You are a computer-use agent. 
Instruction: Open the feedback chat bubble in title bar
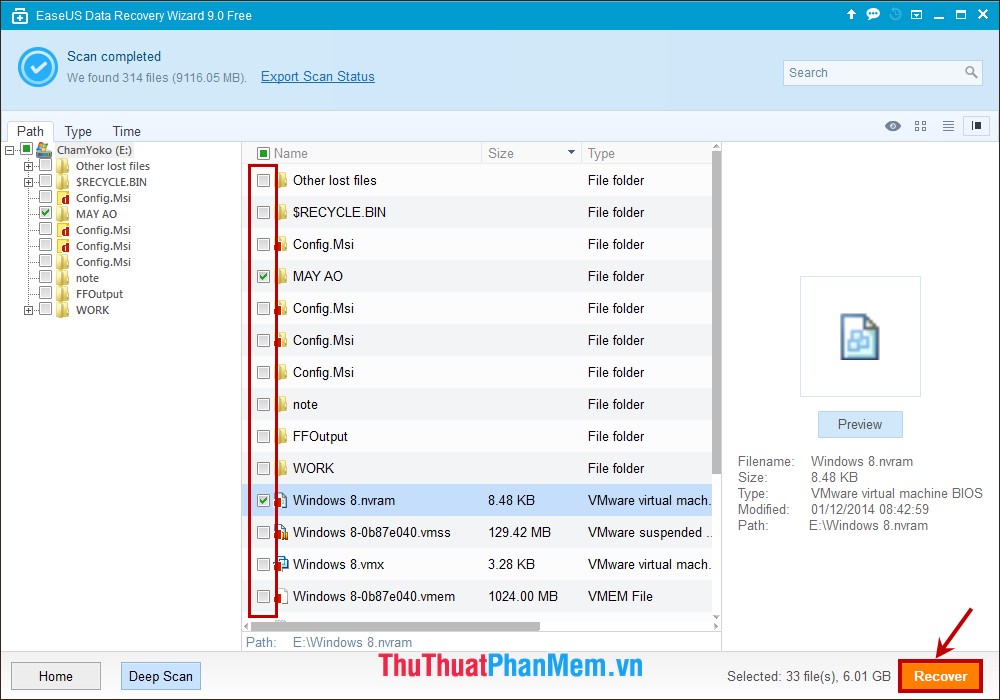[873, 14]
